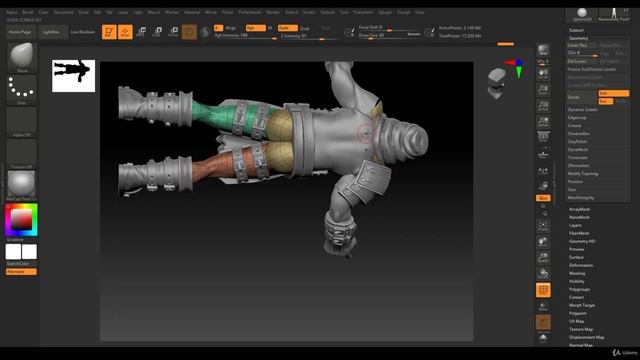Open the Dots stroke type selector
This screenshot has height=360, width=640.
[22, 89]
